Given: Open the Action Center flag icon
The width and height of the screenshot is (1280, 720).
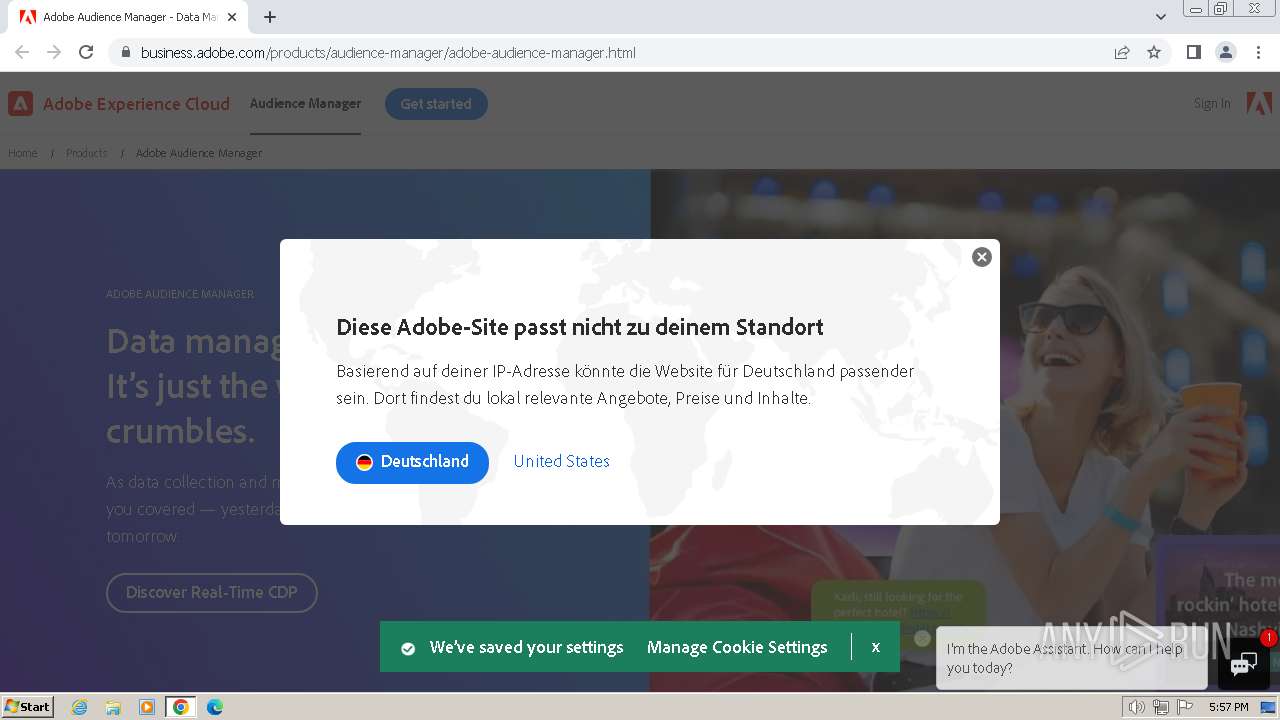Looking at the screenshot, I should point(1185,707).
